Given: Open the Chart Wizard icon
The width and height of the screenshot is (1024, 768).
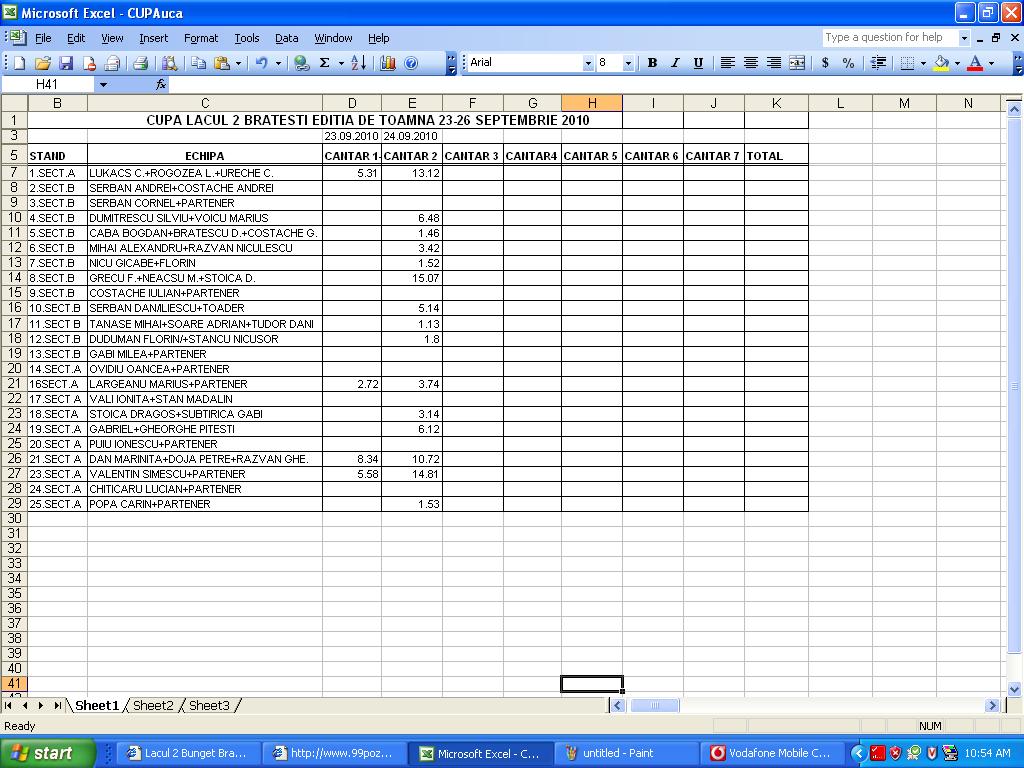Looking at the screenshot, I should pos(388,63).
